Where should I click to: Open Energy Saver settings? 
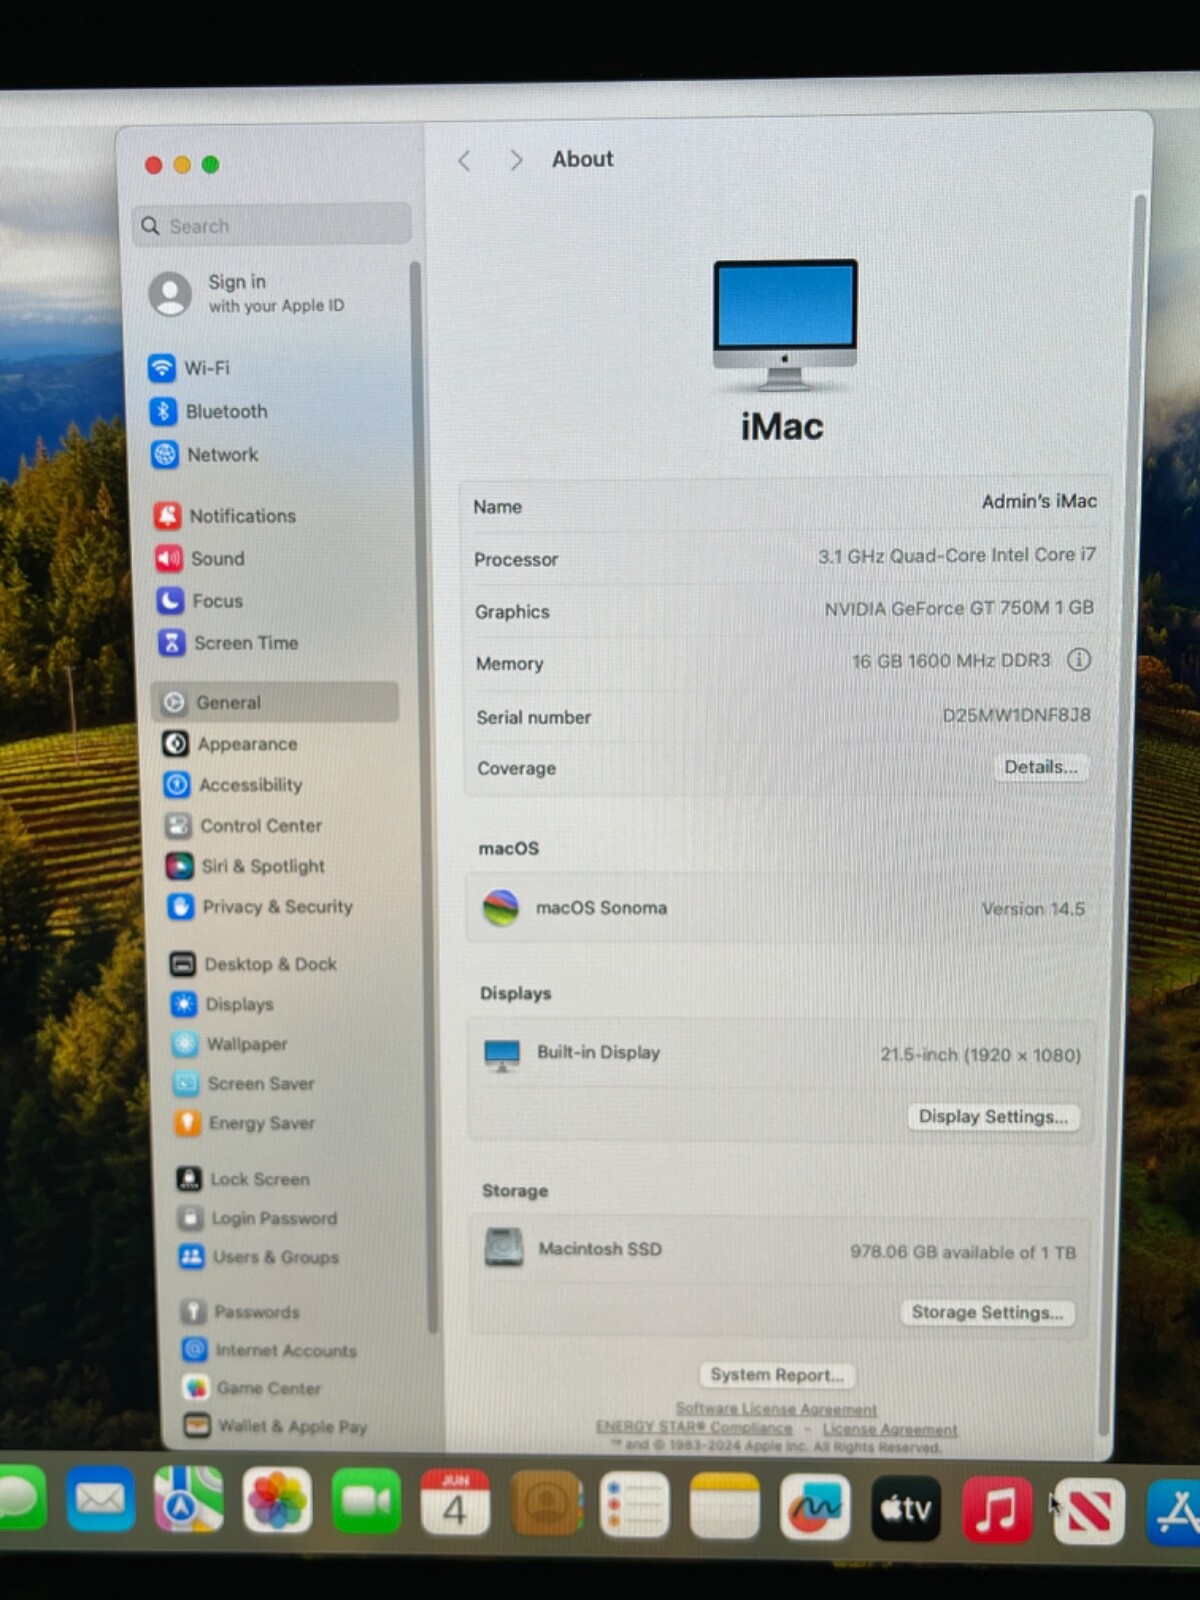point(246,1123)
